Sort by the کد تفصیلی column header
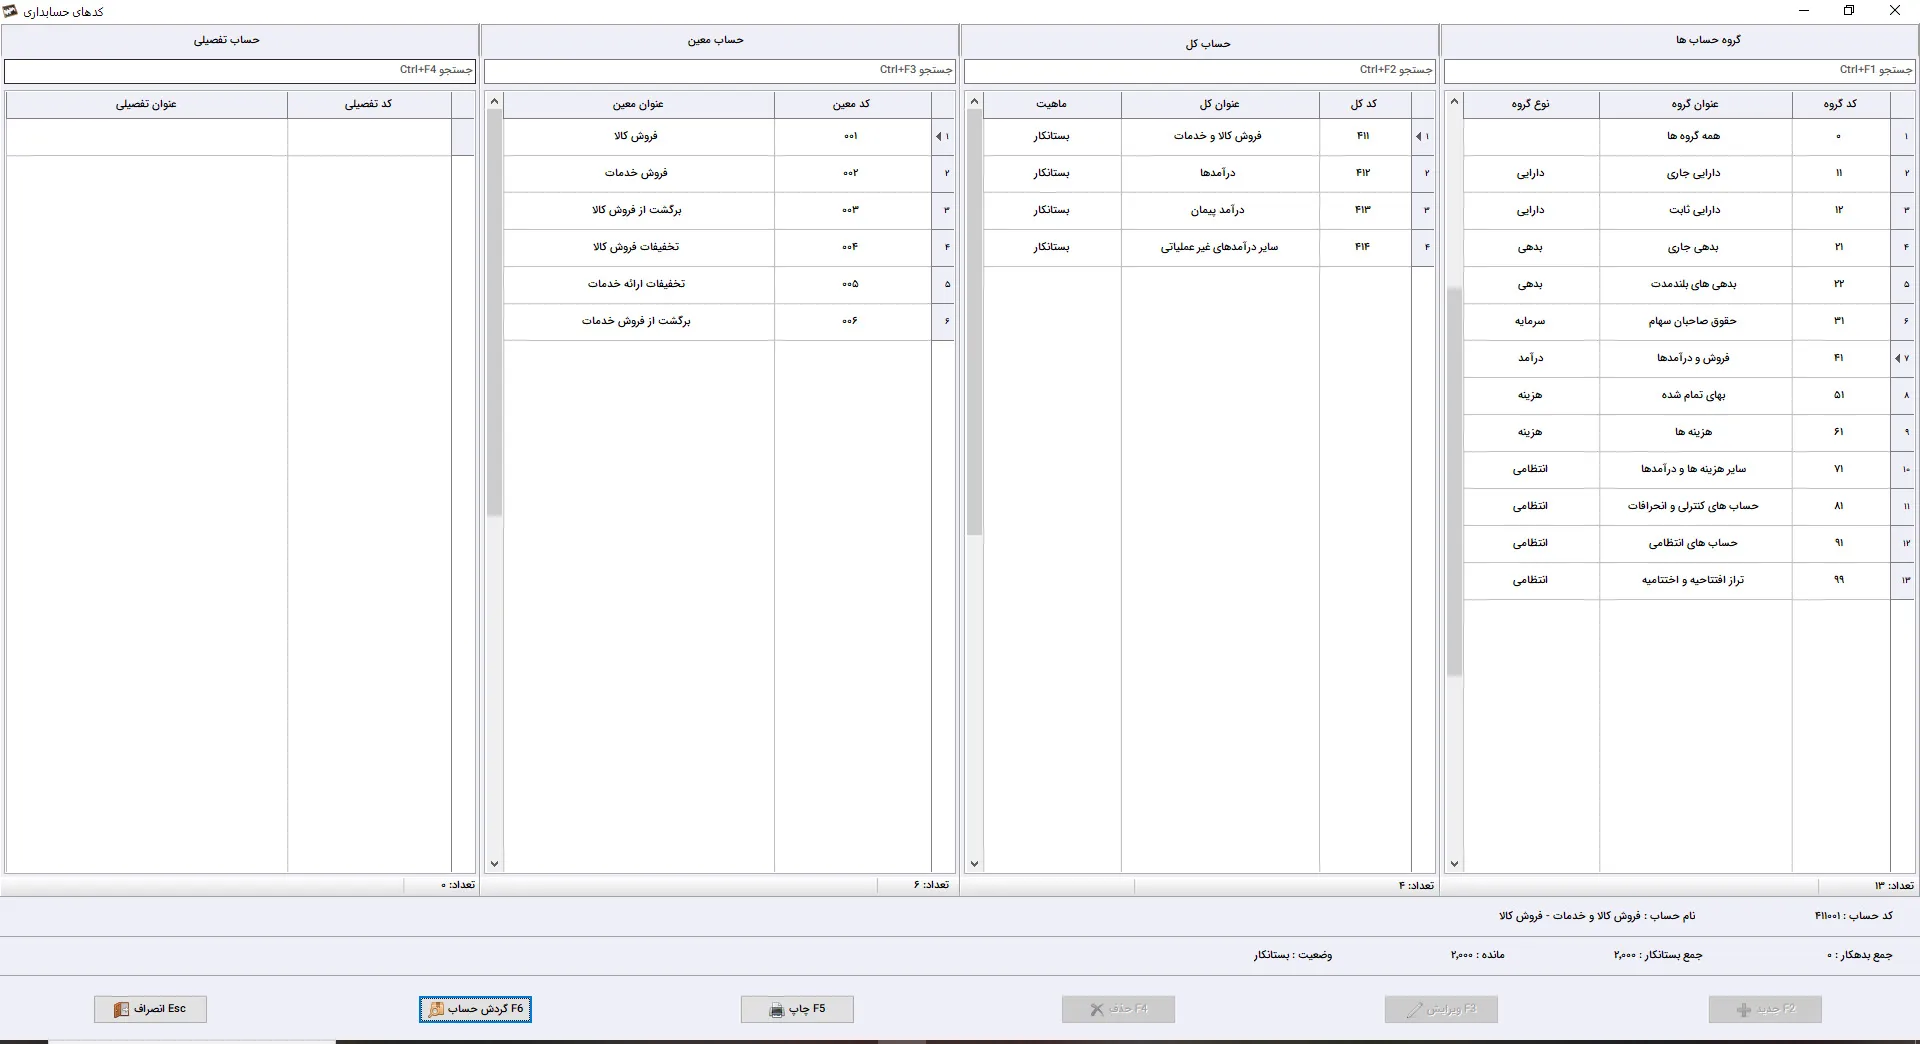Viewport: 1920px width, 1044px height. tap(369, 104)
